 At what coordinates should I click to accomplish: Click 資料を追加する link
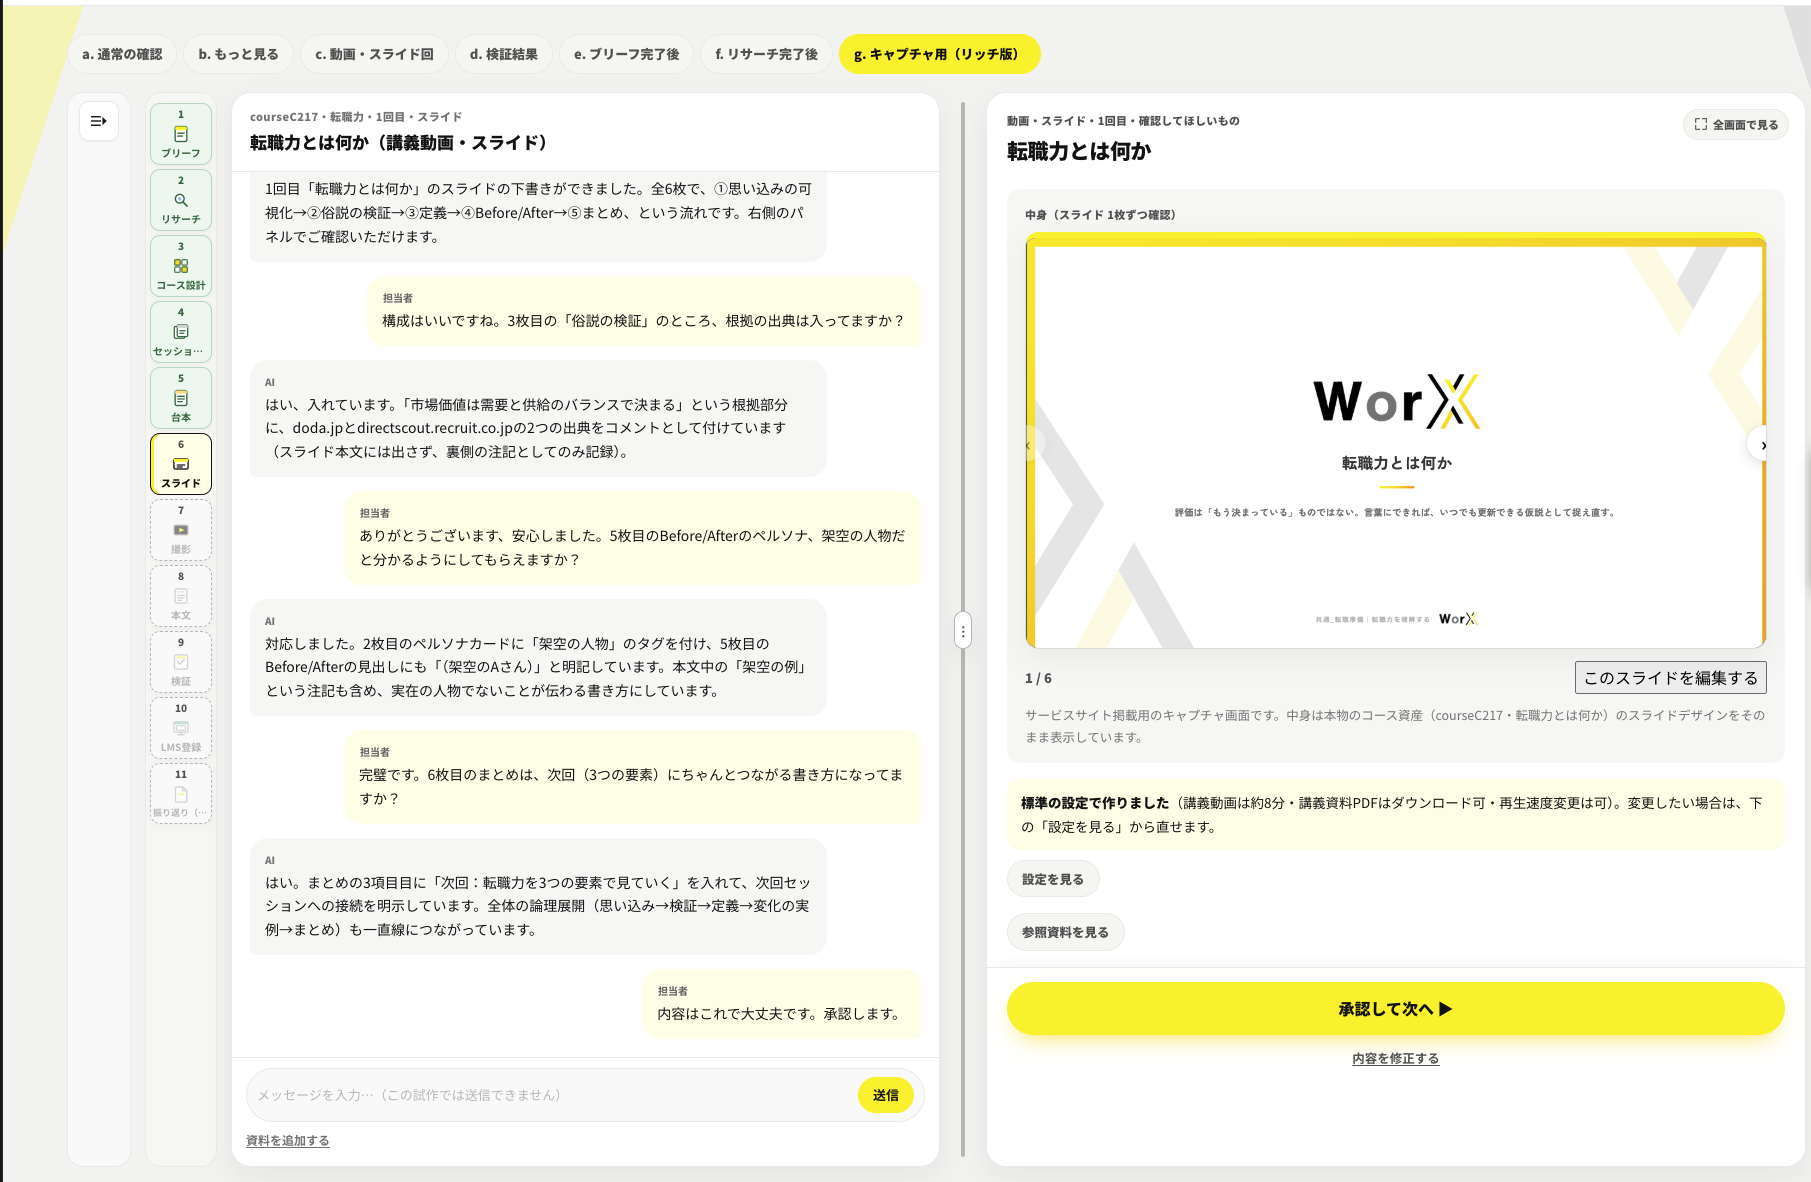click(x=288, y=1141)
